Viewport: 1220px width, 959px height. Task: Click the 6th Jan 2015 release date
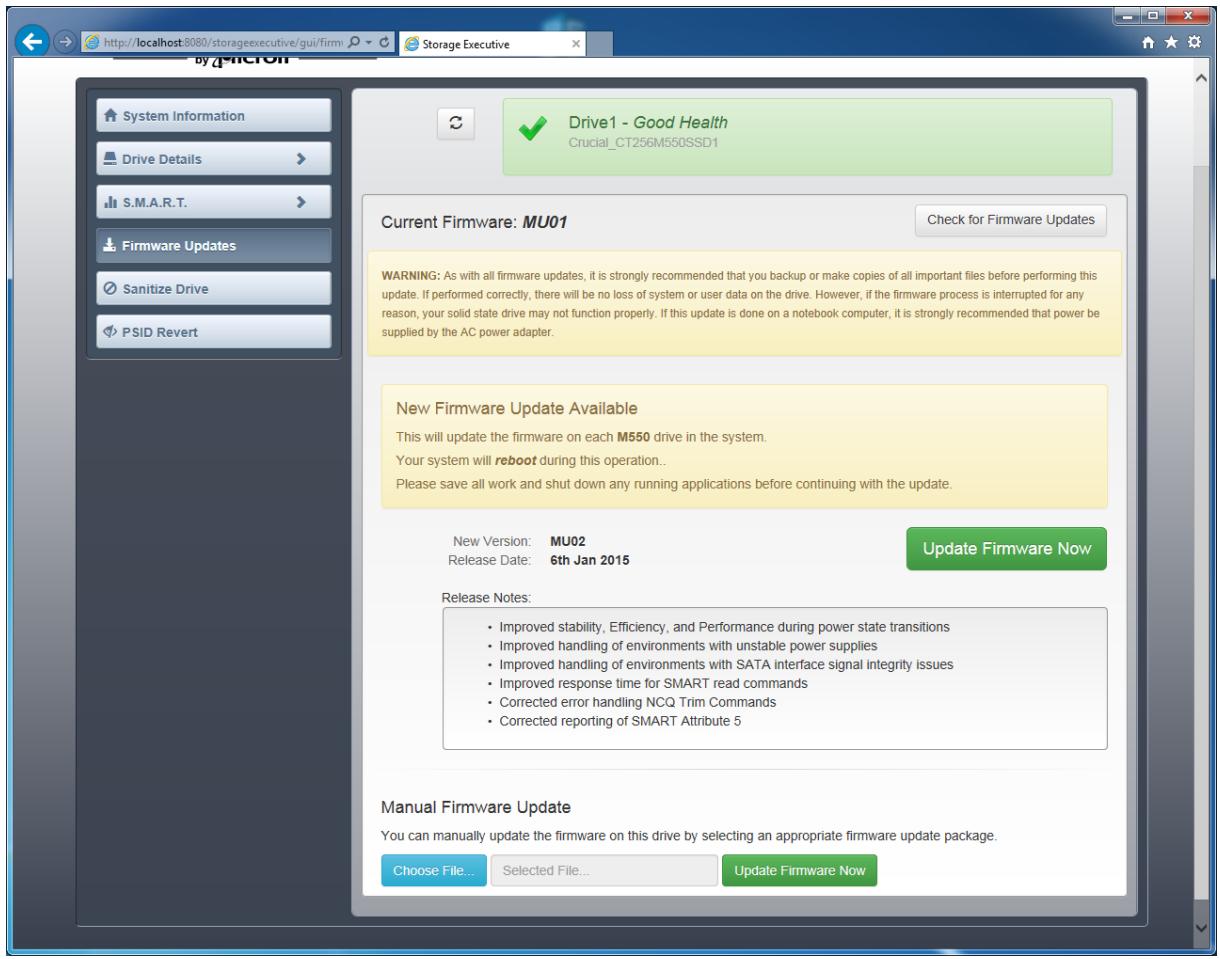click(x=590, y=560)
